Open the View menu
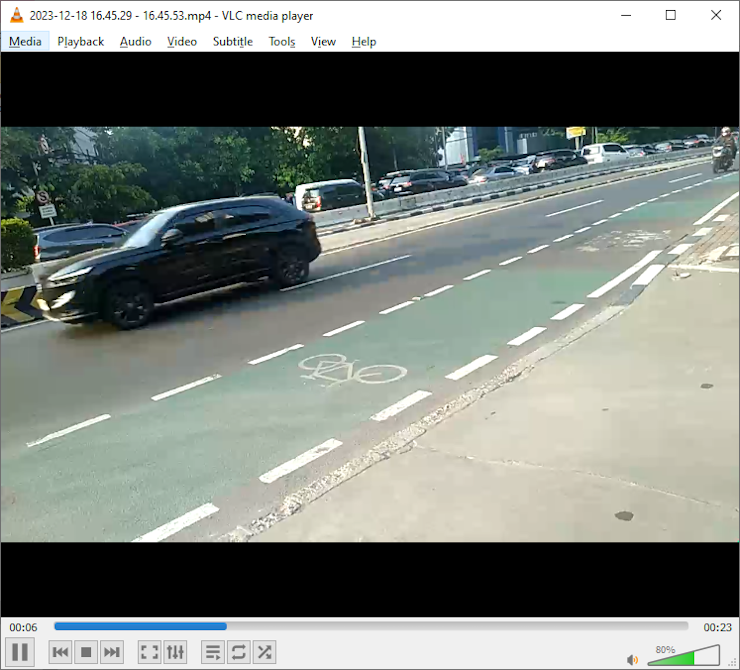 pos(323,42)
